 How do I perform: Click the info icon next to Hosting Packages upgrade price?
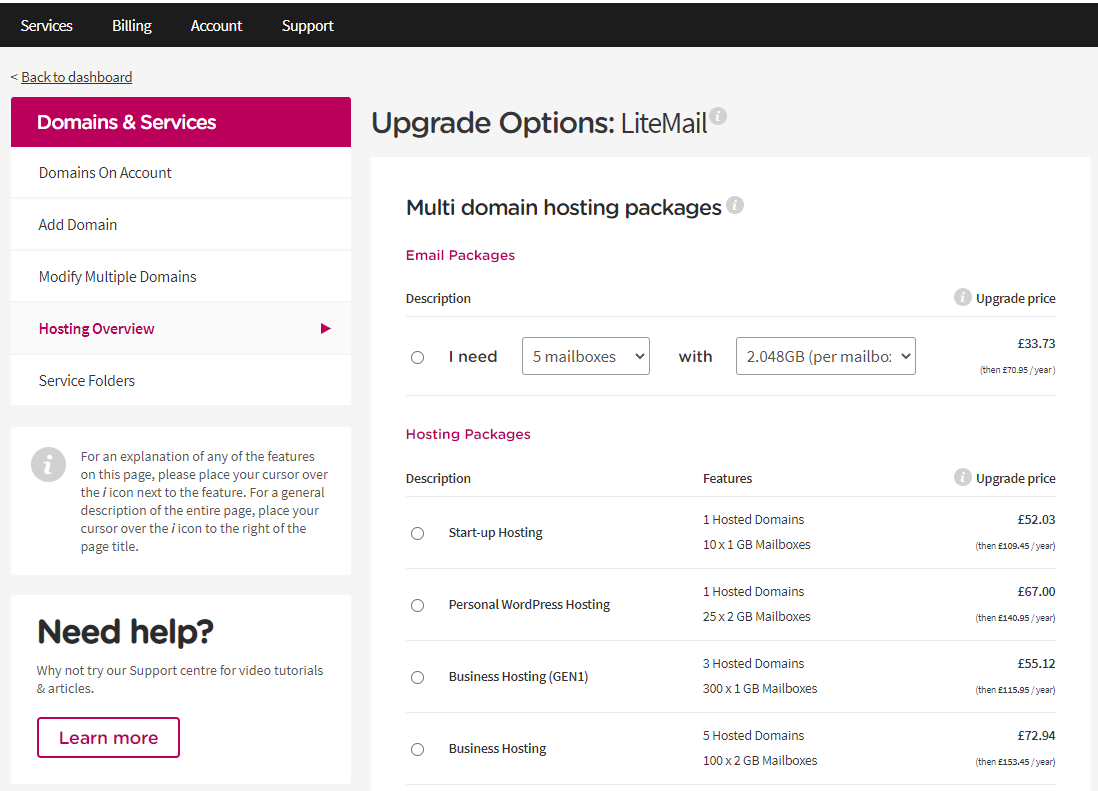[962, 477]
